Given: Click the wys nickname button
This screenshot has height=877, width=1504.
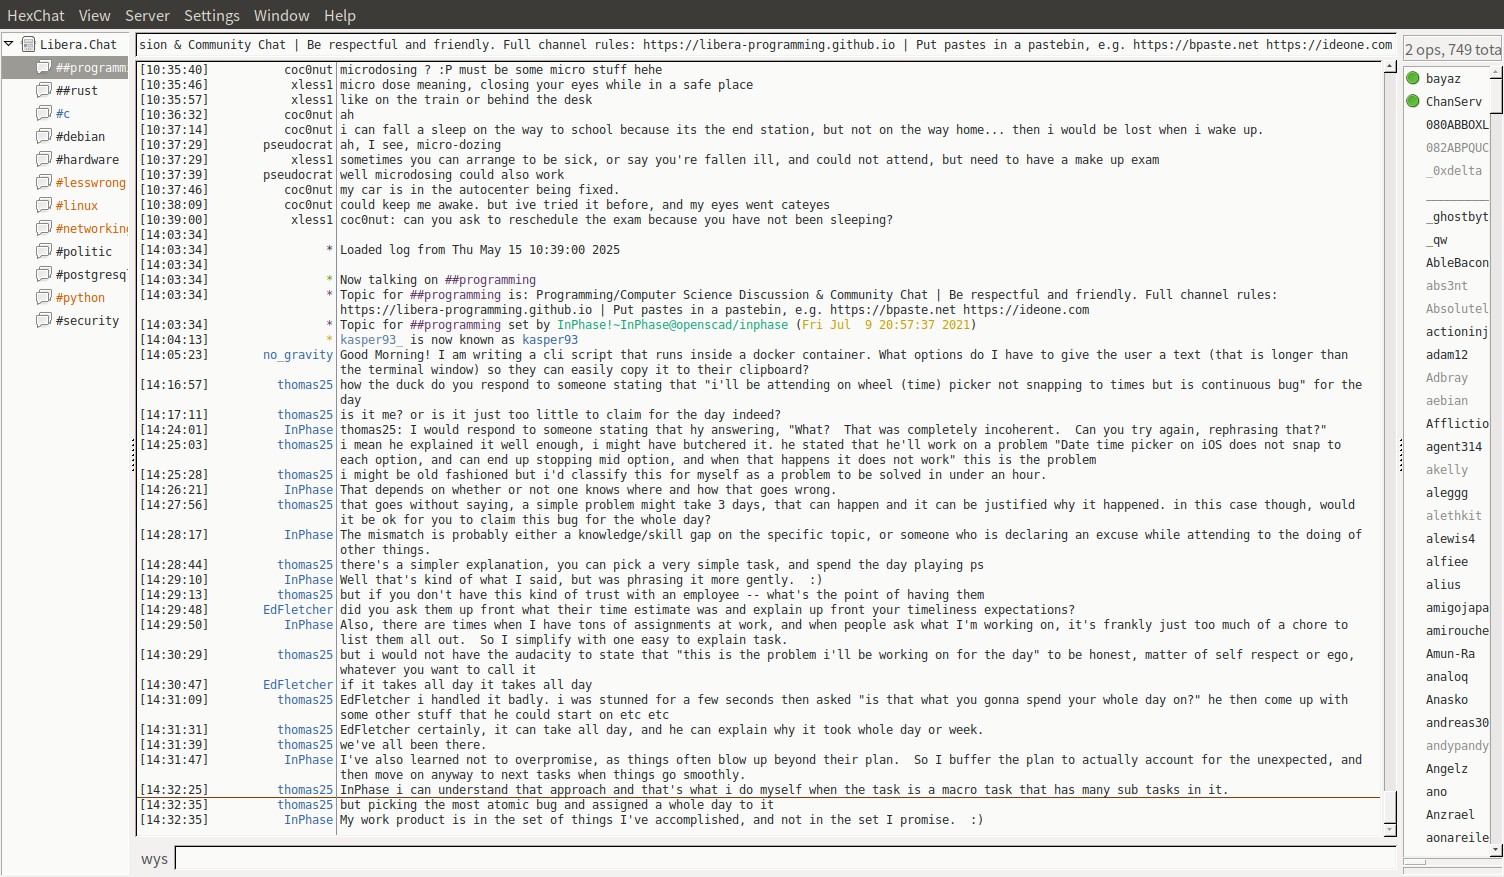Looking at the screenshot, I should pos(154,859).
